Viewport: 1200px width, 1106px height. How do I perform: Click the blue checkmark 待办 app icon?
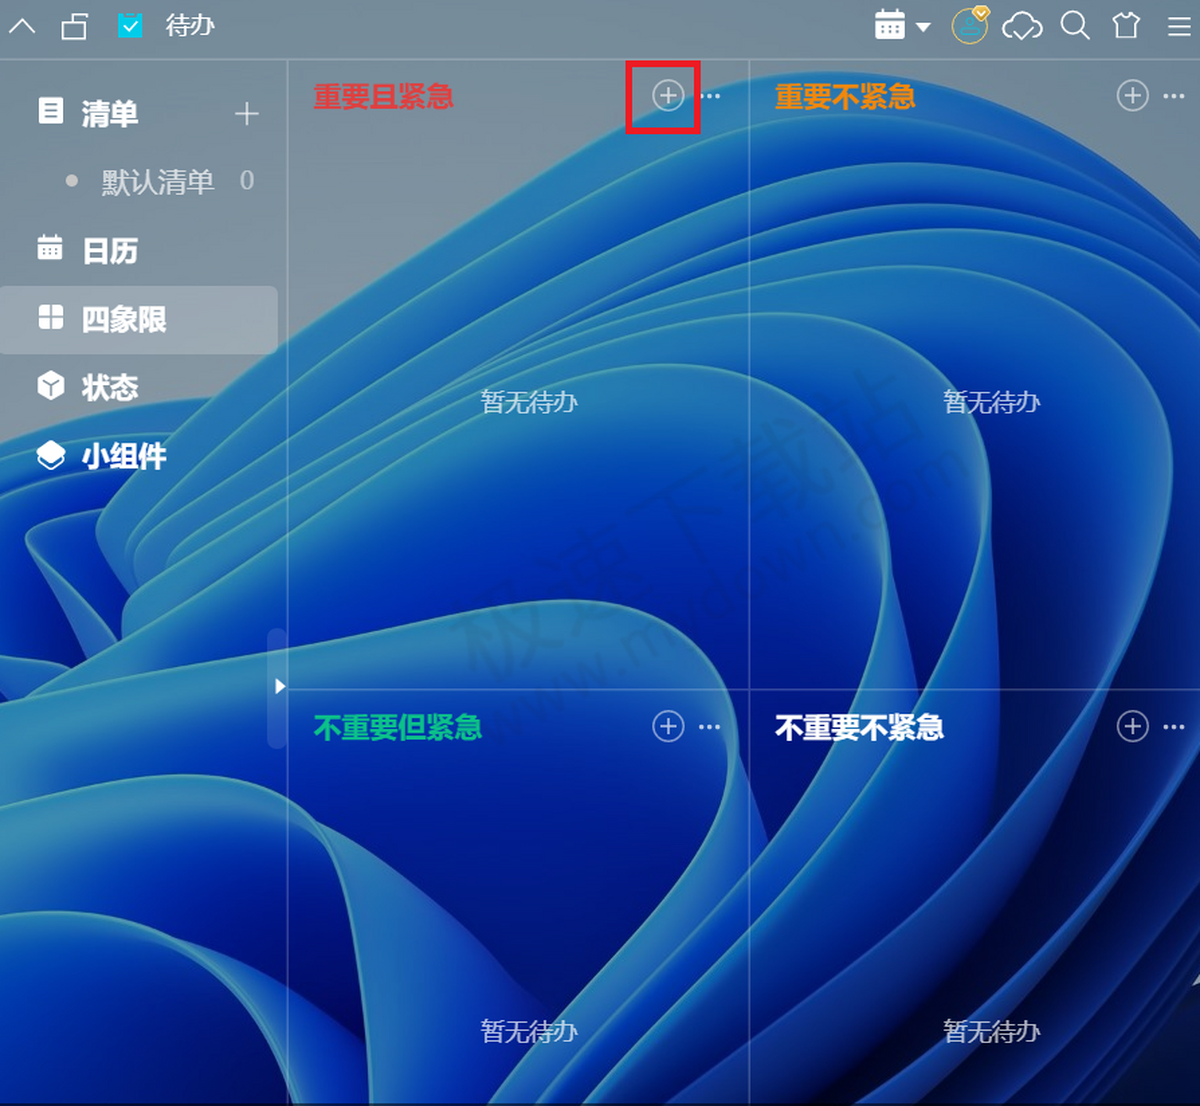[130, 25]
